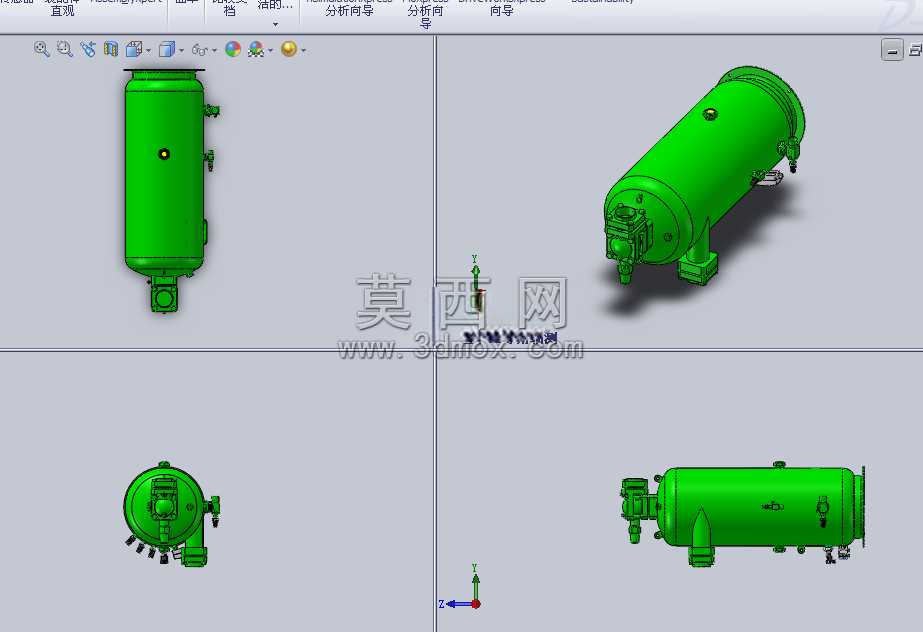This screenshot has height=632, width=923.
Task: Open Edit Appearance color ball icon
Action: click(233, 49)
